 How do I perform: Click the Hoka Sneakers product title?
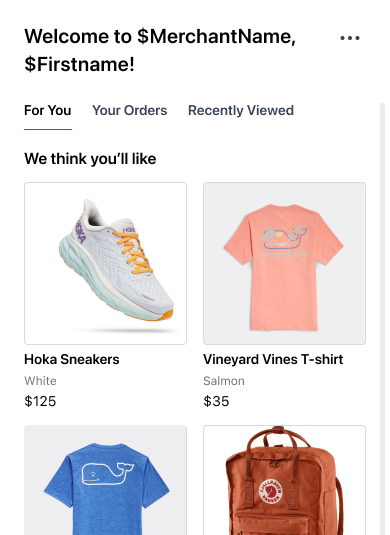coord(72,360)
